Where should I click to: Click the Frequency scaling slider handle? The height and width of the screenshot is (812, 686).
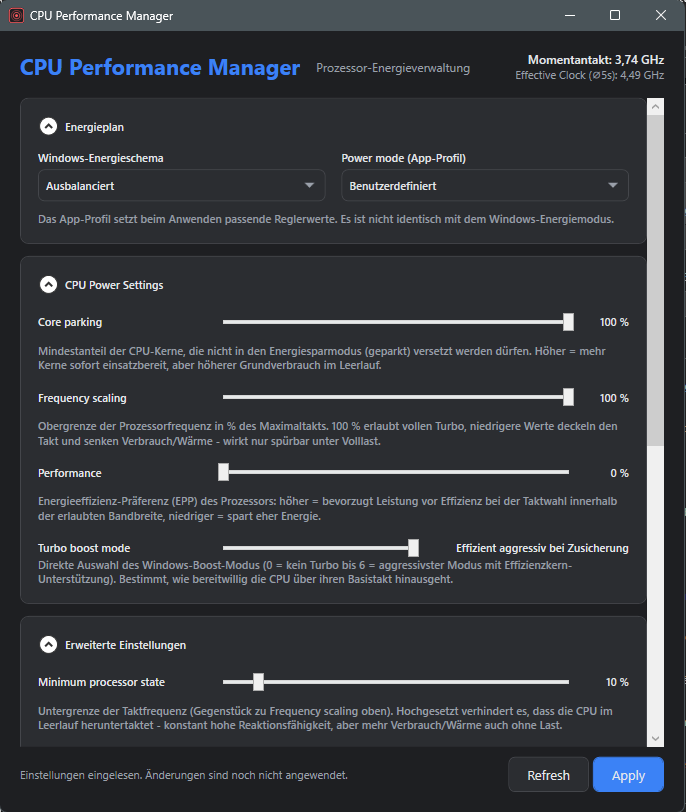(x=568, y=397)
